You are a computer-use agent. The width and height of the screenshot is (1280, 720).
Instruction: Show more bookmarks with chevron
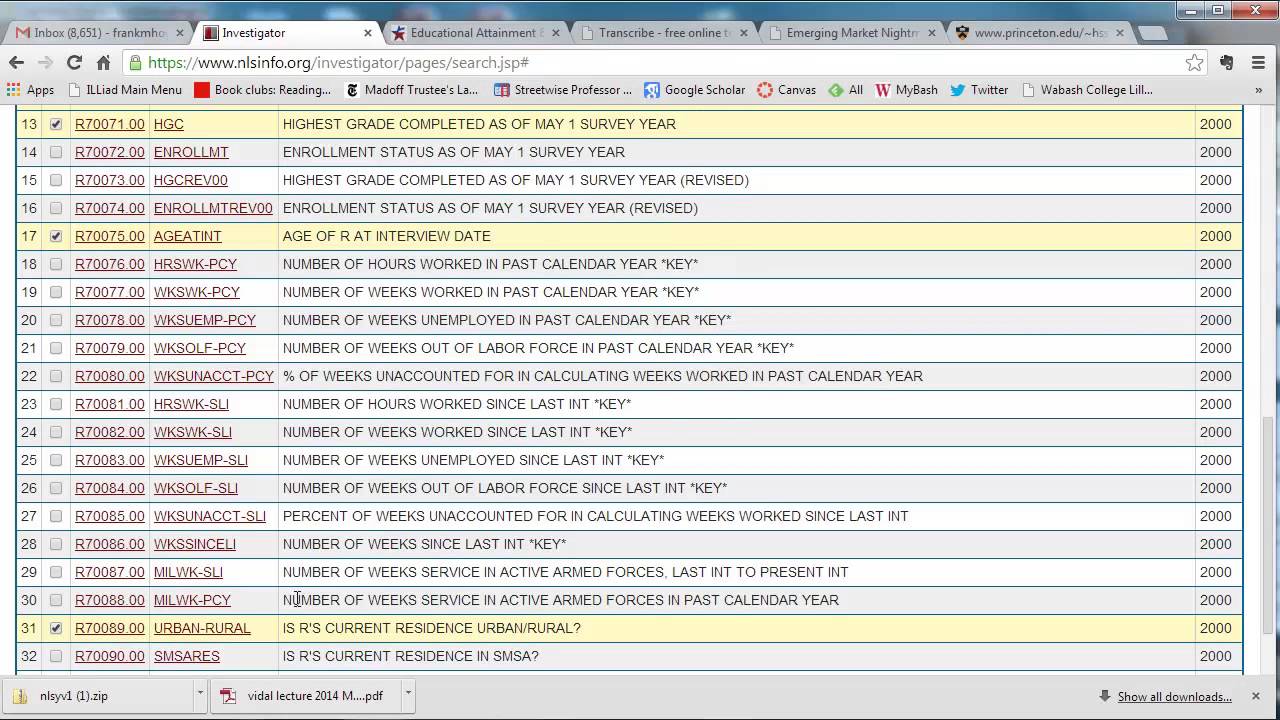tap(1258, 90)
